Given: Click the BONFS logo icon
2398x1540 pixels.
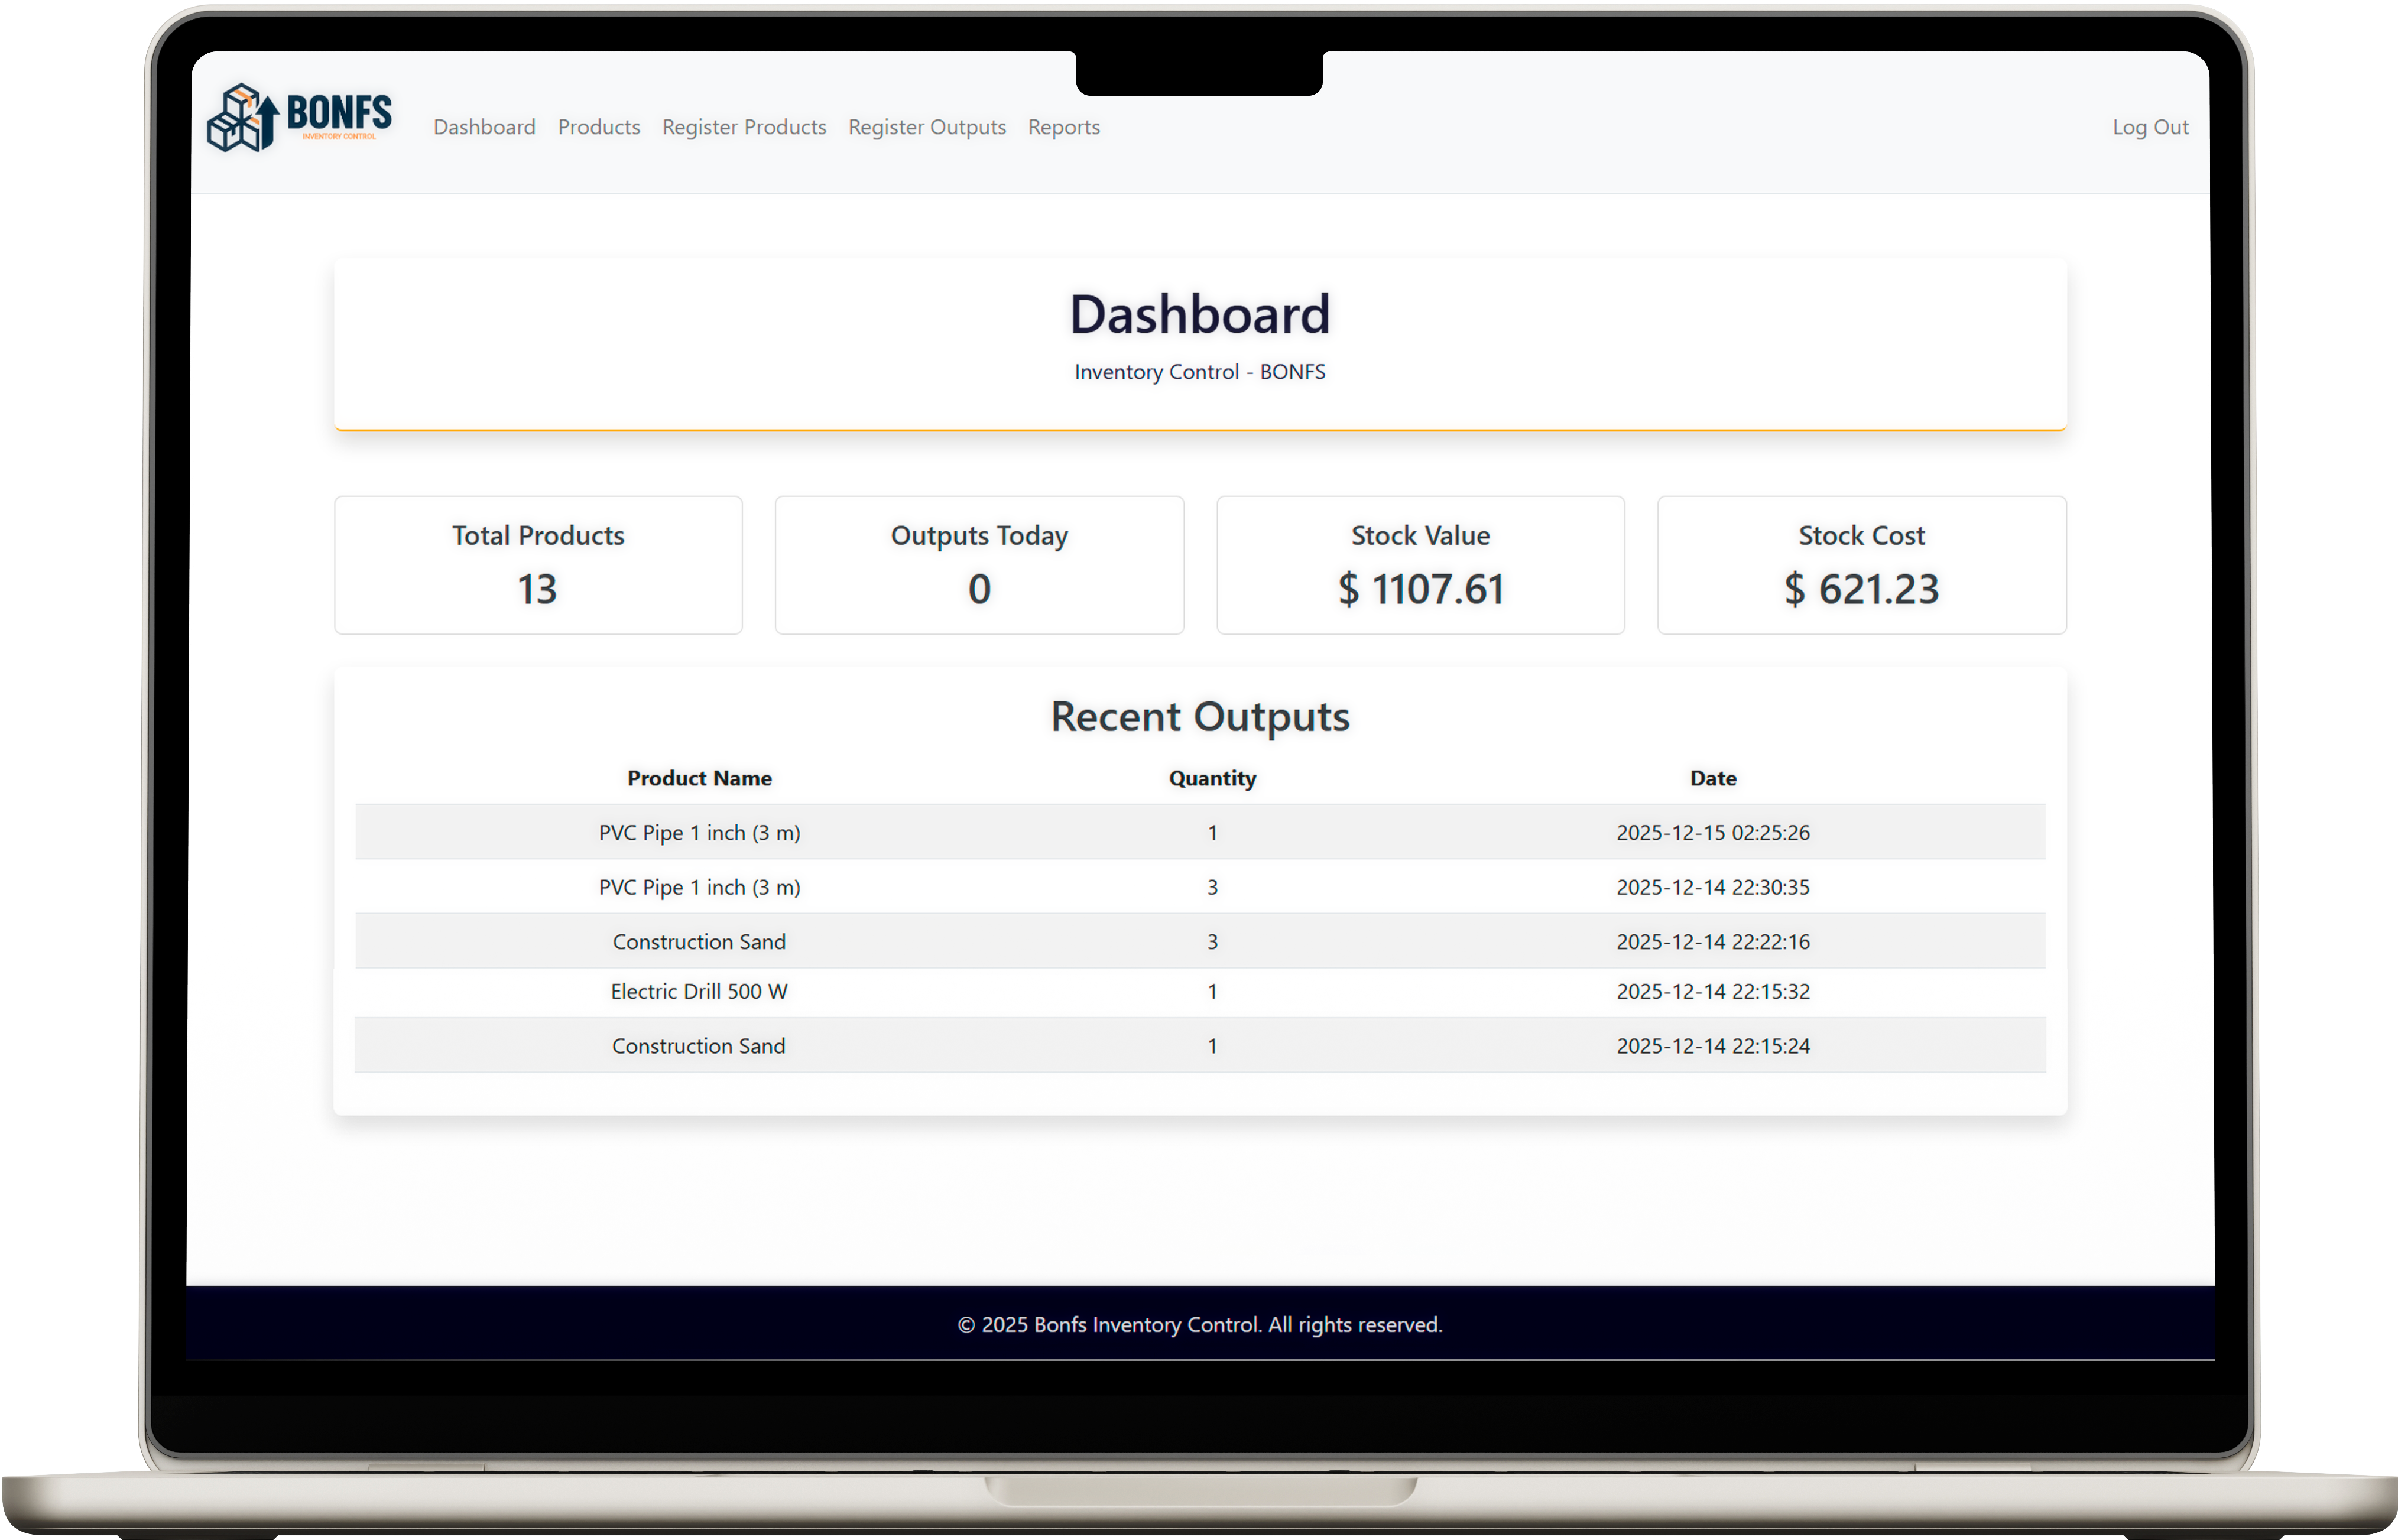Looking at the screenshot, I should click(x=245, y=117).
